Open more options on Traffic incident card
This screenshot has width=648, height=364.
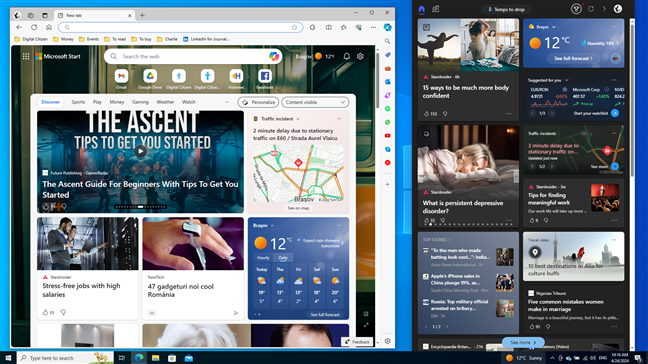[x=339, y=119]
